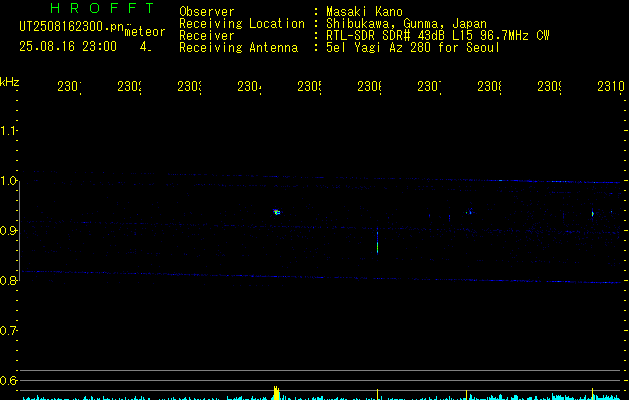Click the vertical meteor echo at 2306
629x400 pixels.
(x=377, y=241)
